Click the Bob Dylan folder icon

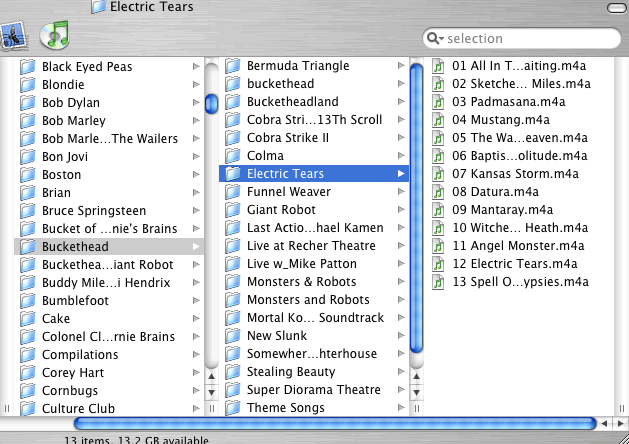click(28, 103)
